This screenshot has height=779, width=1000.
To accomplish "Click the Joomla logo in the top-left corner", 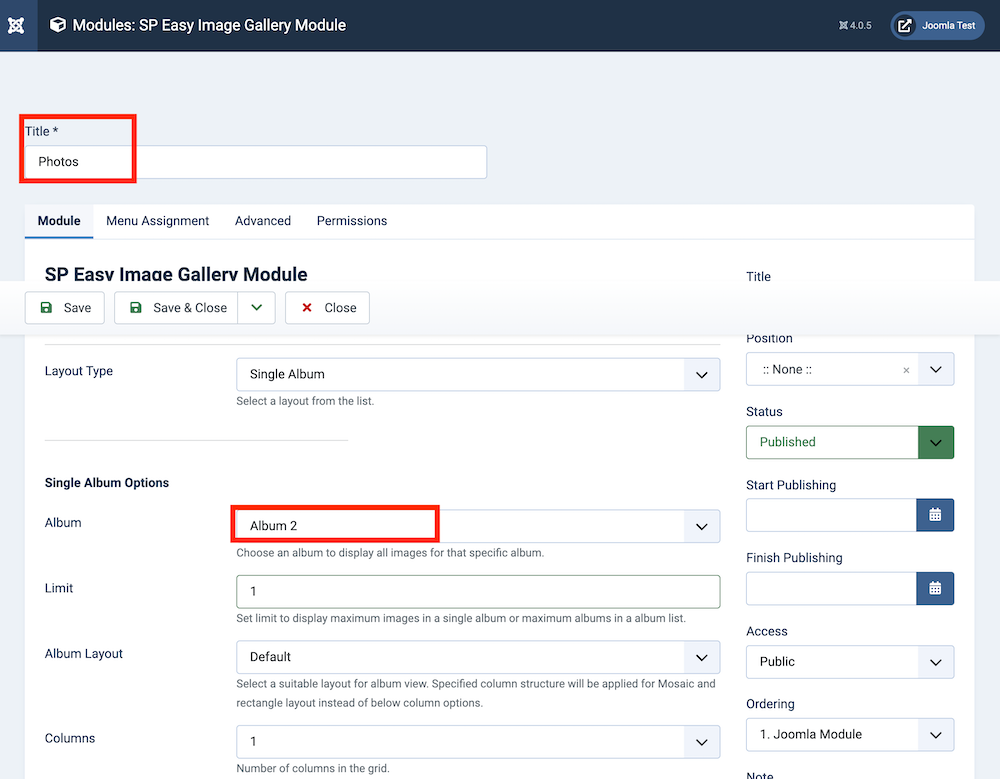I will click(16, 25).
